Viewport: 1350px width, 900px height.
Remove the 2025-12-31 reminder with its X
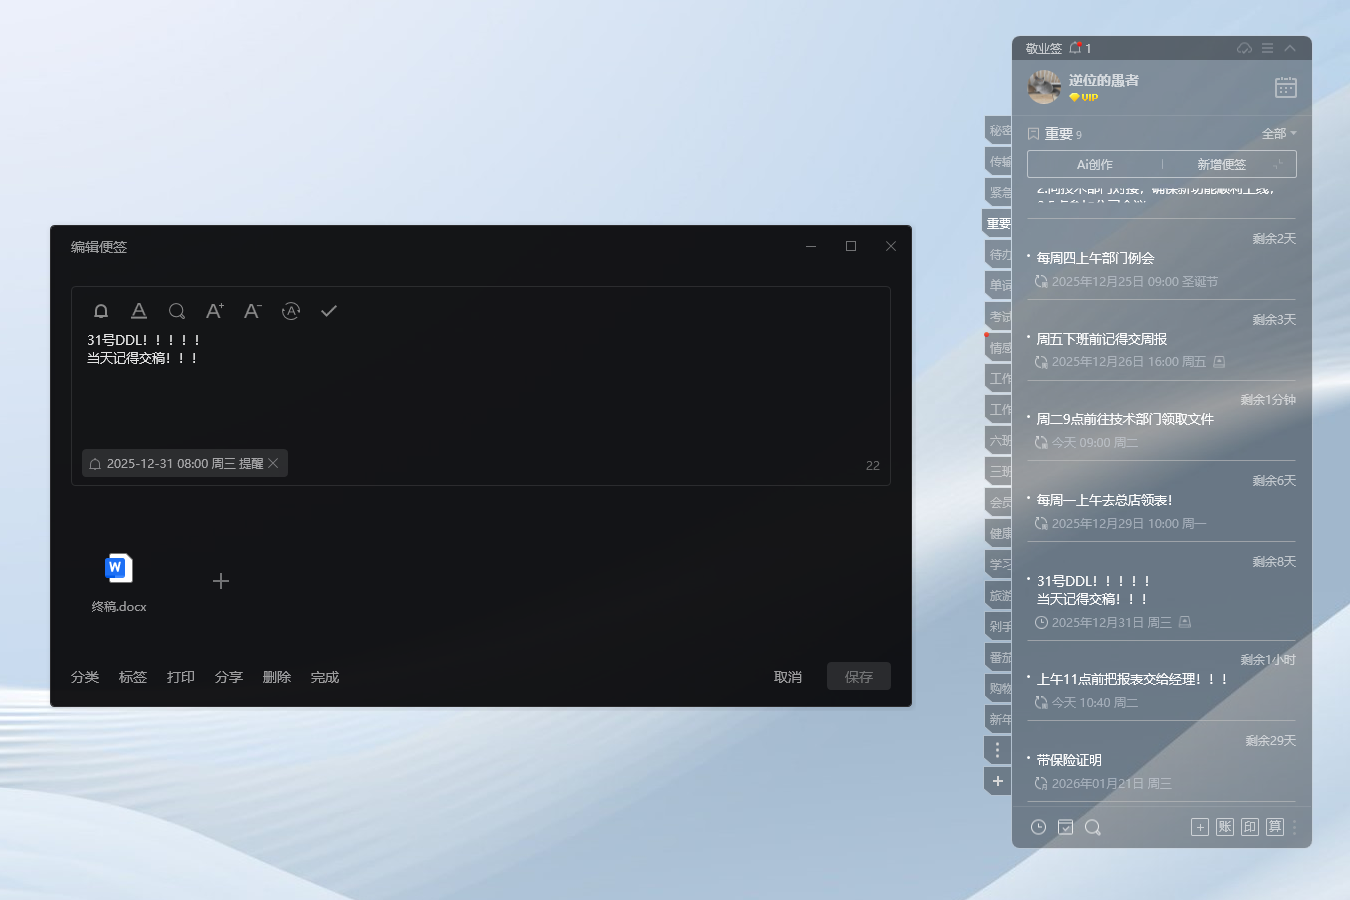click(x=272, y=463)
